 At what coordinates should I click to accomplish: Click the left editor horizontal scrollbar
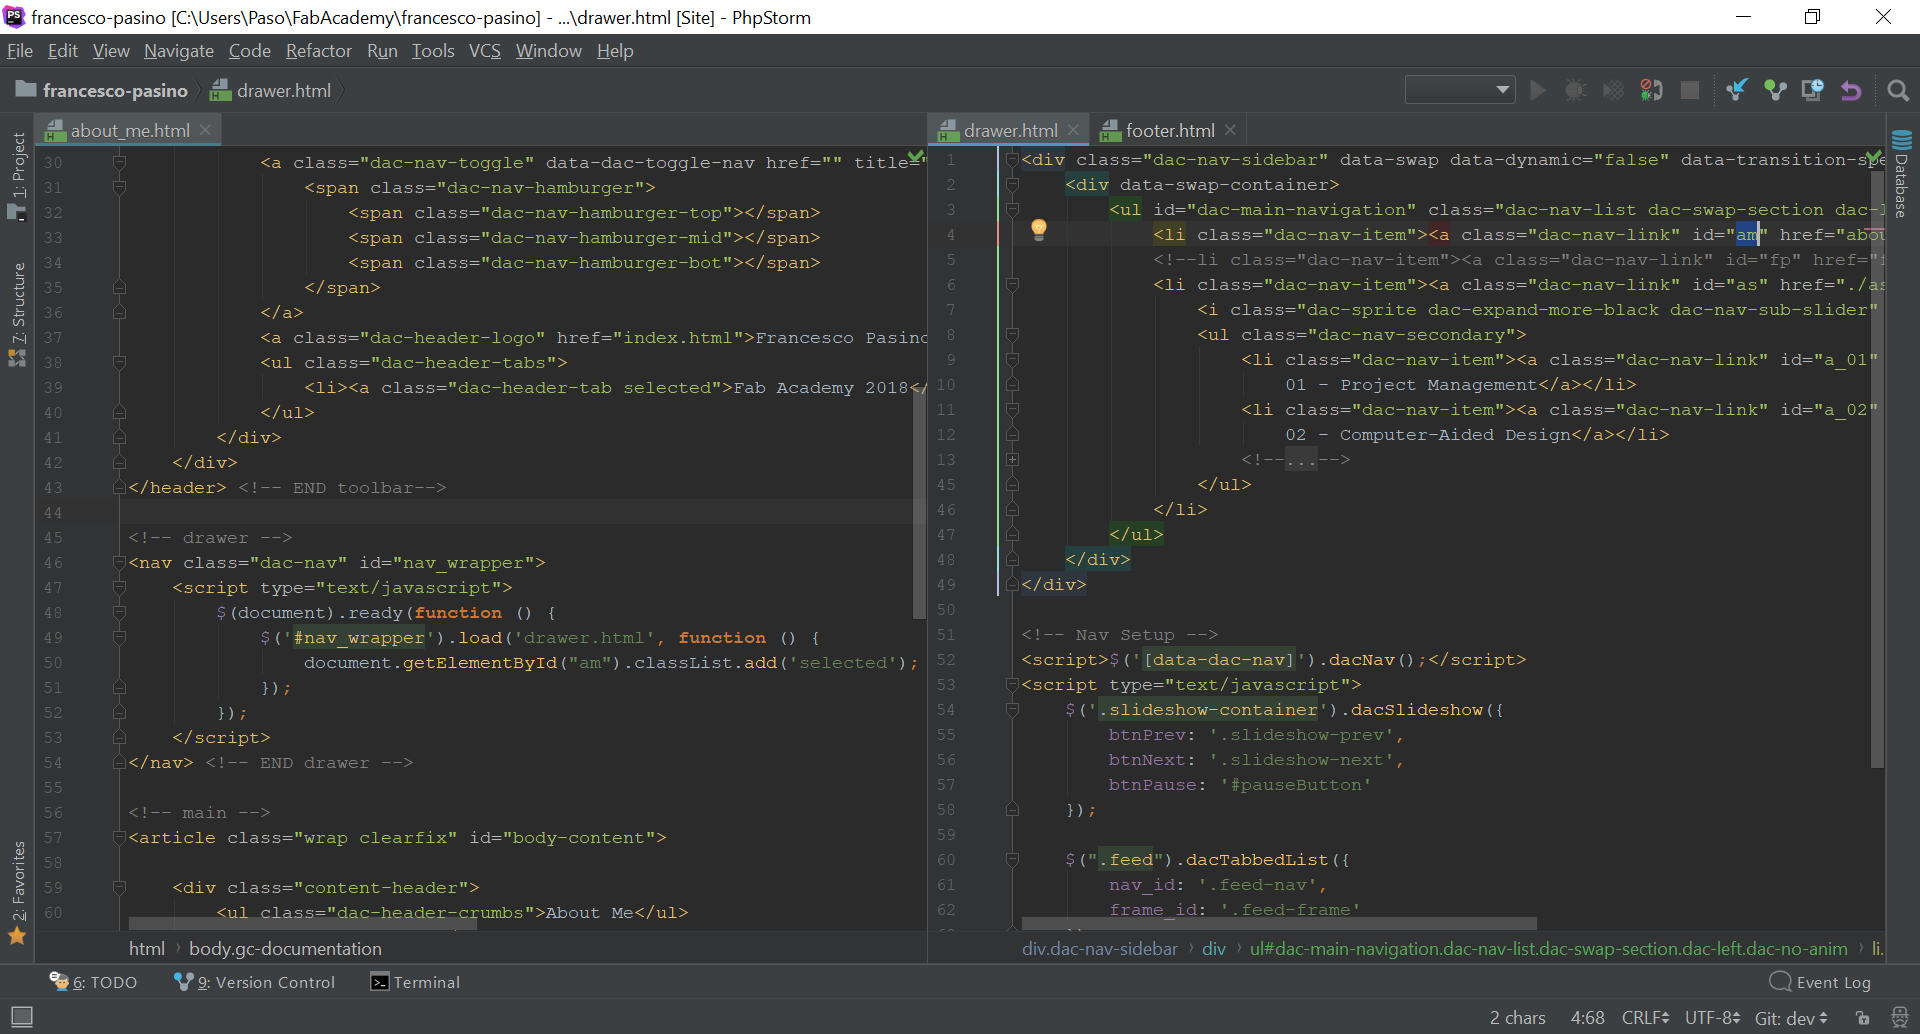302,924
